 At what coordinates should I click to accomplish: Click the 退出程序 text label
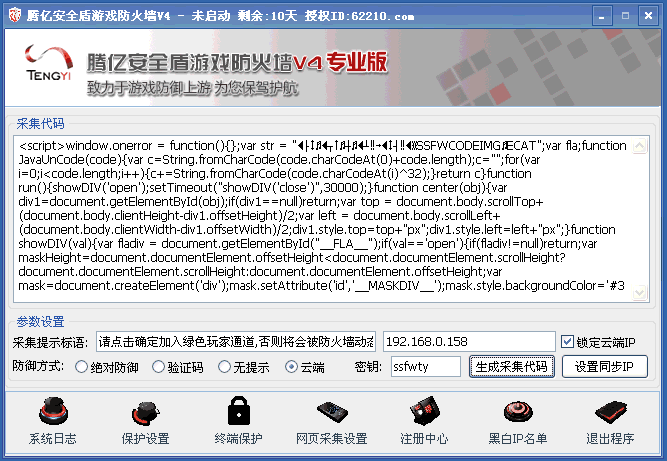tap(610, 438)
